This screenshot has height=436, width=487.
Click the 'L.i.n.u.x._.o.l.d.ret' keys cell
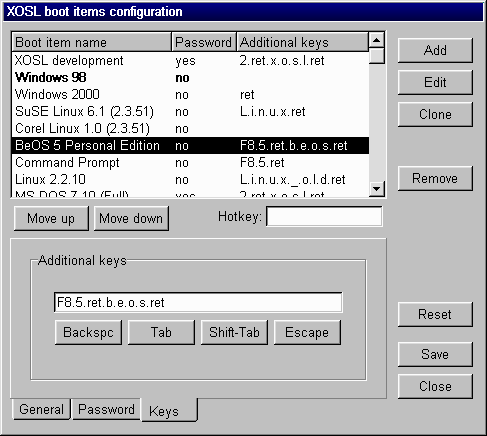click(x=293, y=180)
